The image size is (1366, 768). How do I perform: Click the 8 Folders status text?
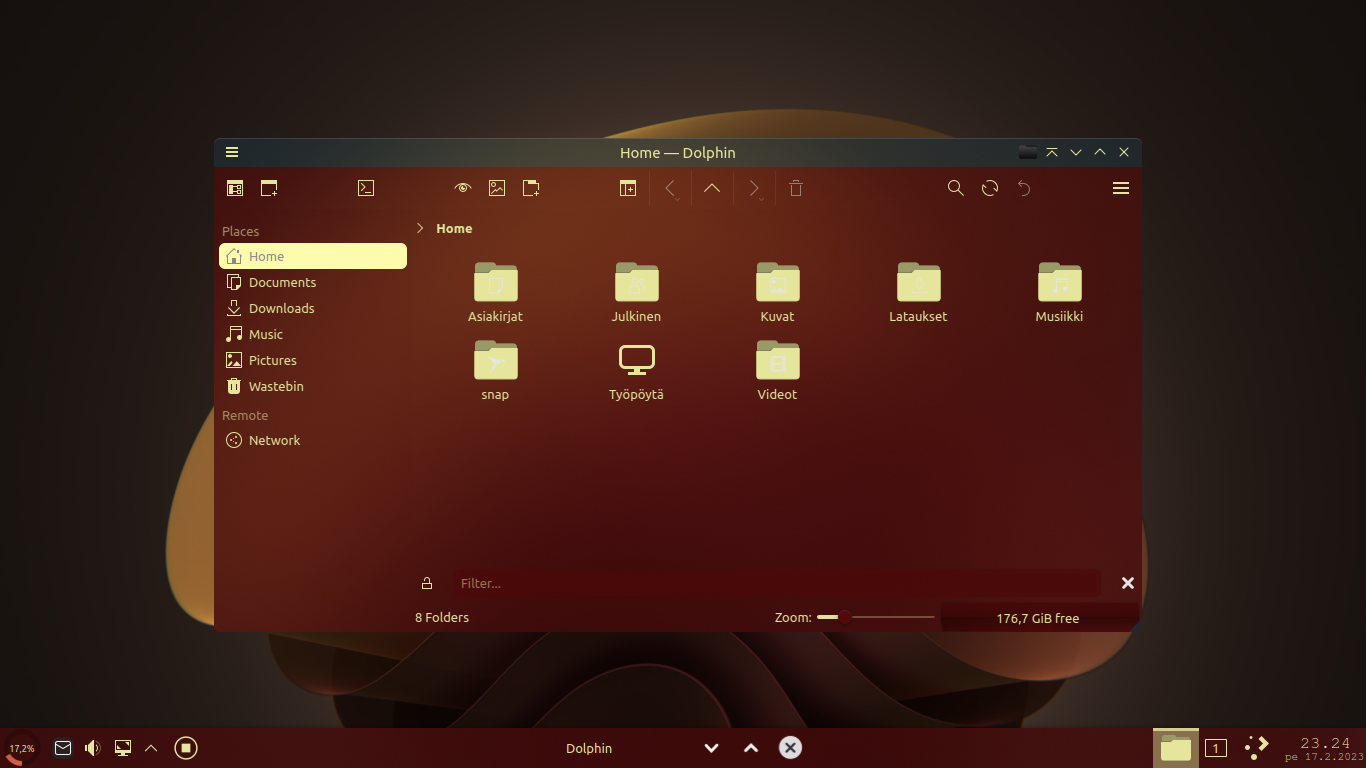442,617
